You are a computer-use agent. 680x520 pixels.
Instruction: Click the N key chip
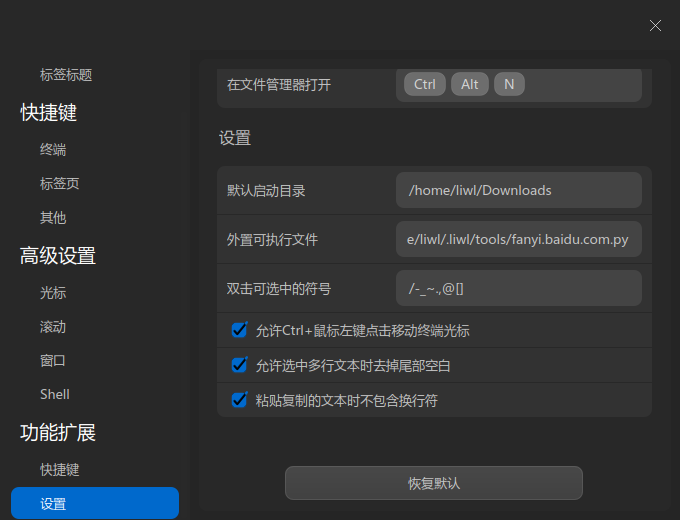[x=509, y=84]
